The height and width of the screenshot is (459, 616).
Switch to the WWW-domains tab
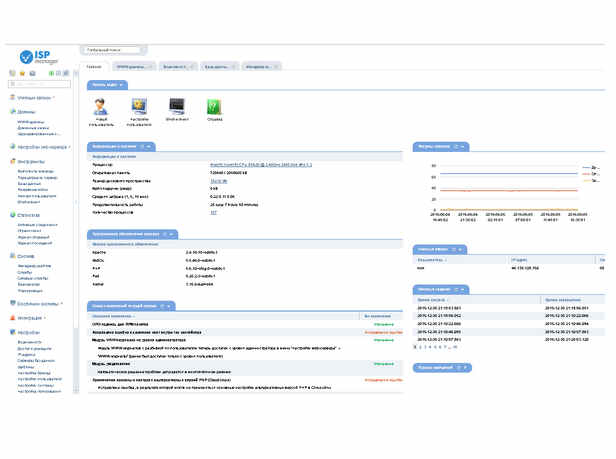tap(131, 66)
